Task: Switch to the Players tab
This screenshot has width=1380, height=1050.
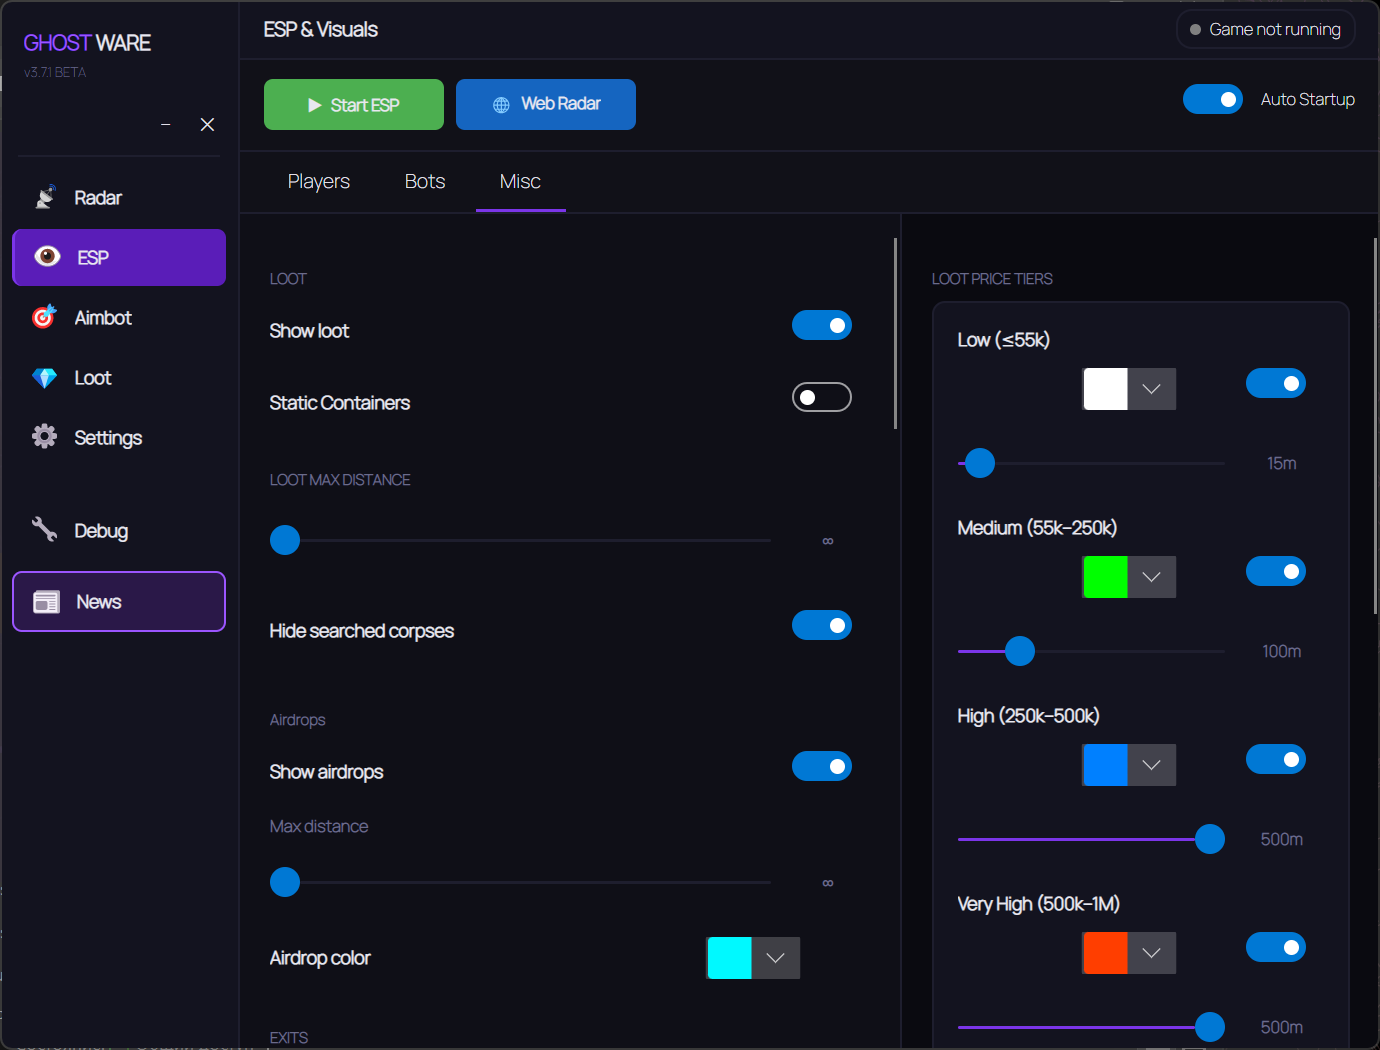Action: point(319,181)
